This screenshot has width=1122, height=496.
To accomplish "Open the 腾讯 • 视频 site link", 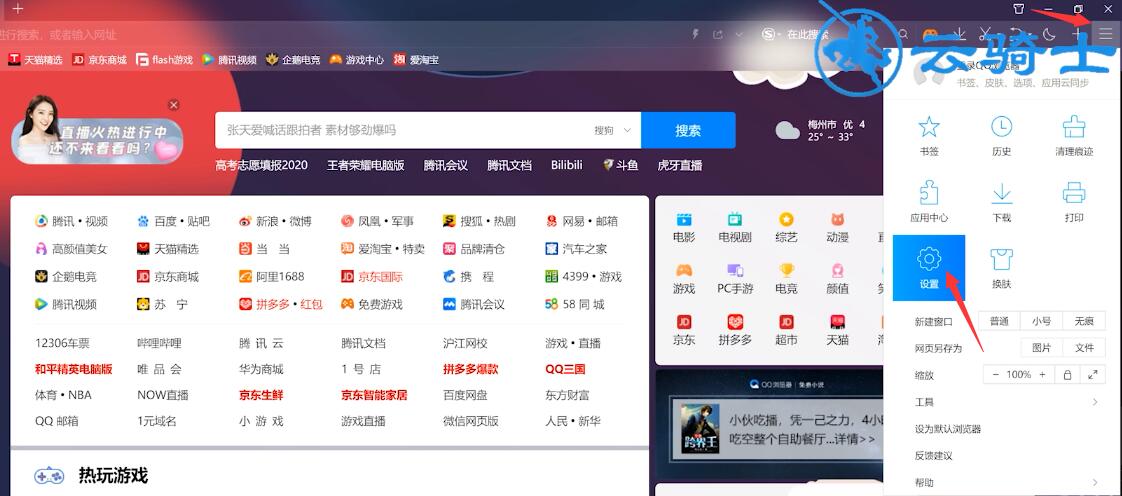I will pyautogui.click(x=71, y=221).
